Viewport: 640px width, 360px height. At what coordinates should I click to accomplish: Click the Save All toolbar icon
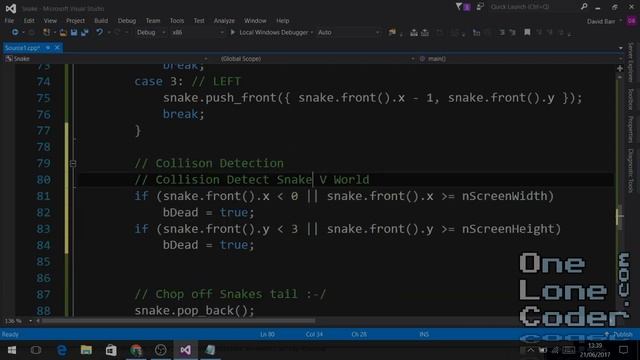point(85,32)
